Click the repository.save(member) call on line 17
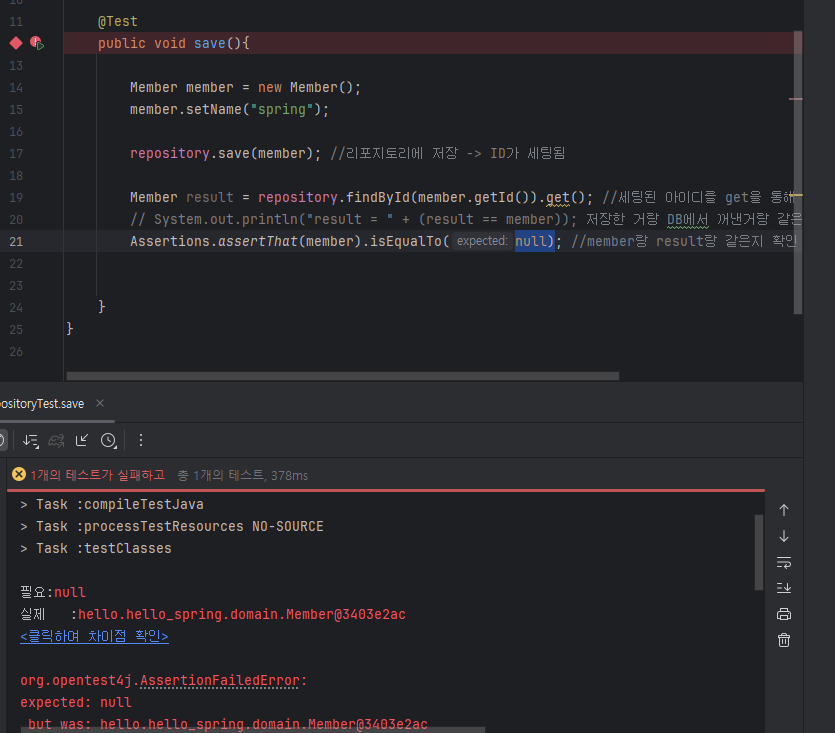 (x=224, y=153)
